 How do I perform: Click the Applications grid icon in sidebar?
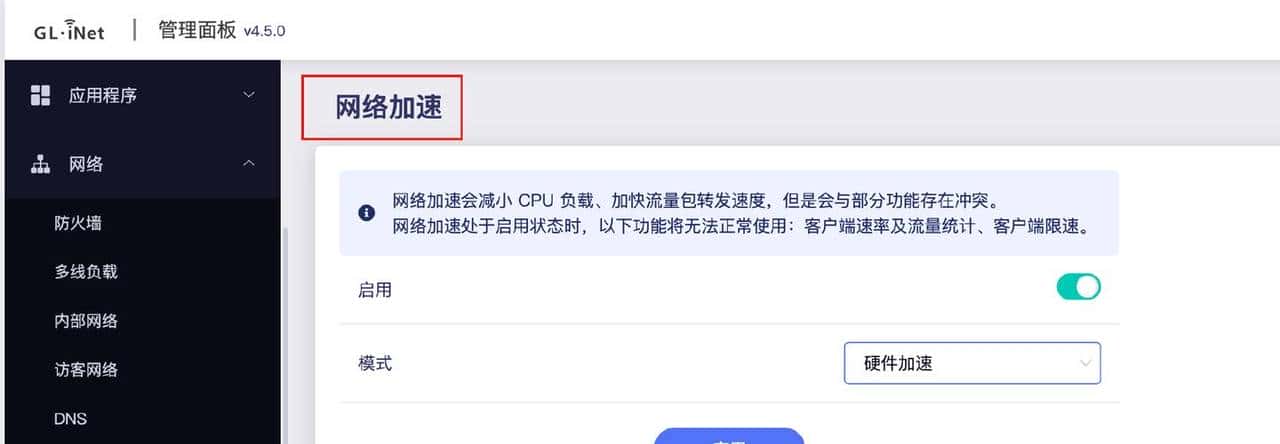pyautogui.click(x=40, y=95)
